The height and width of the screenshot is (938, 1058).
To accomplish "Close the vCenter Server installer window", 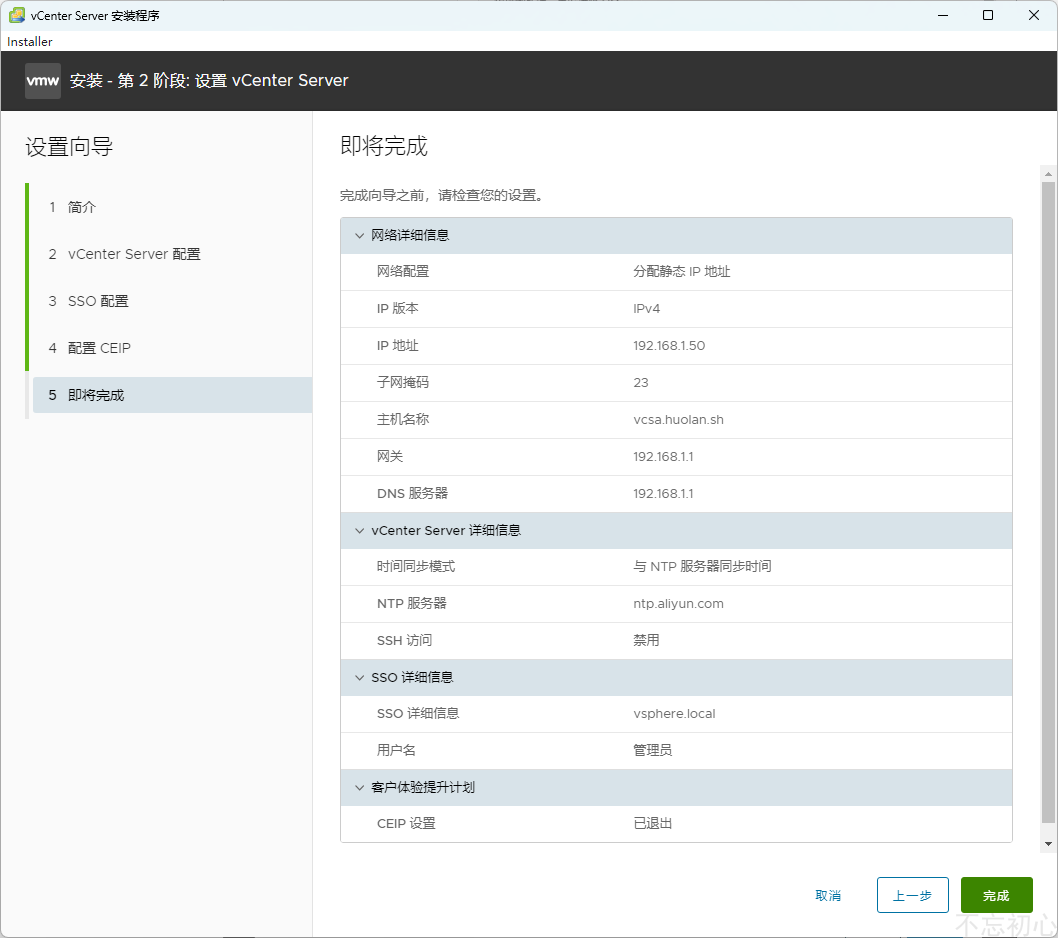I will (1034, 15).
